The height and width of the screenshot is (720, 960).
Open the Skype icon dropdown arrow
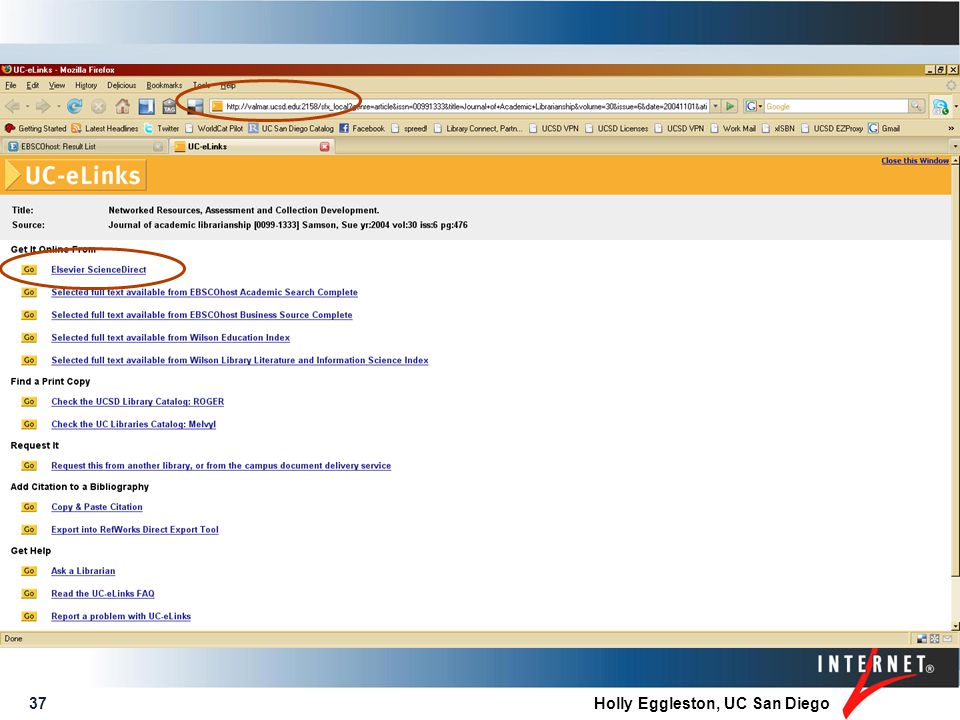coord(955,107)
